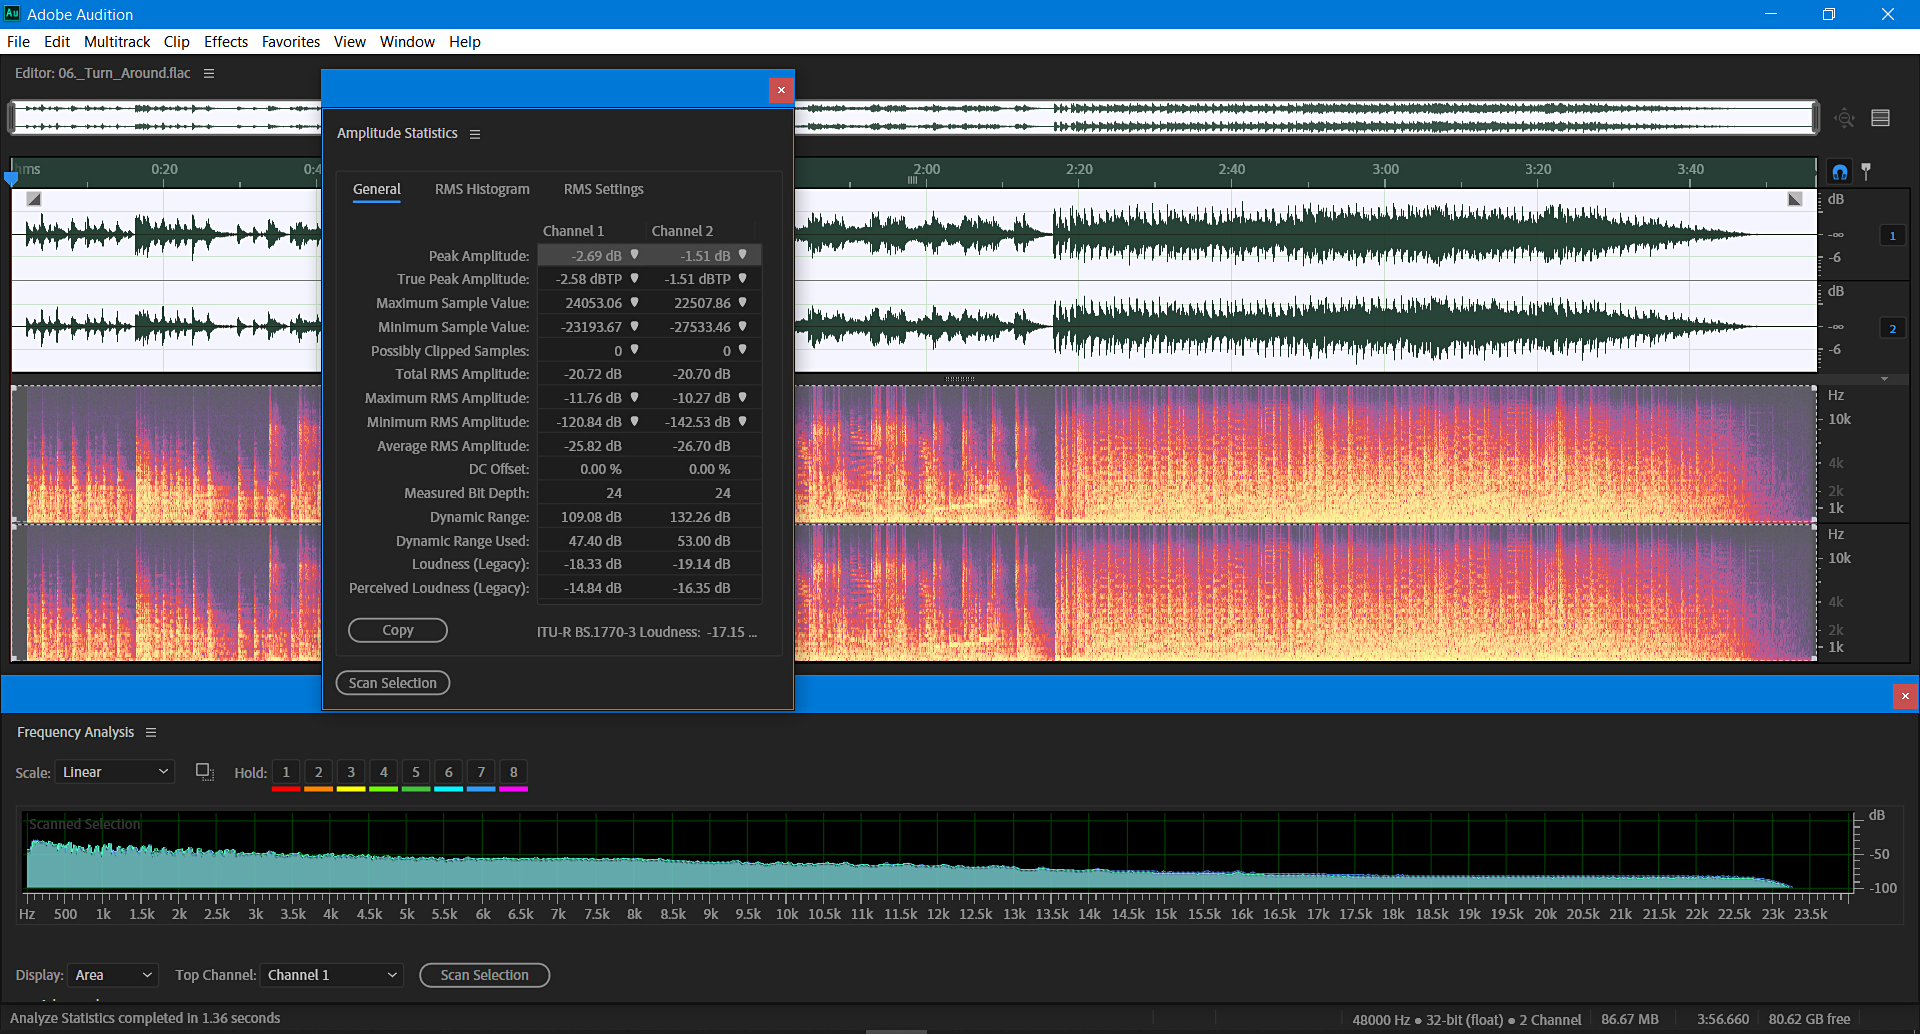Open the Amplitude Statistics panel menu
The image size is (1920, 1034).
[475, 133]
